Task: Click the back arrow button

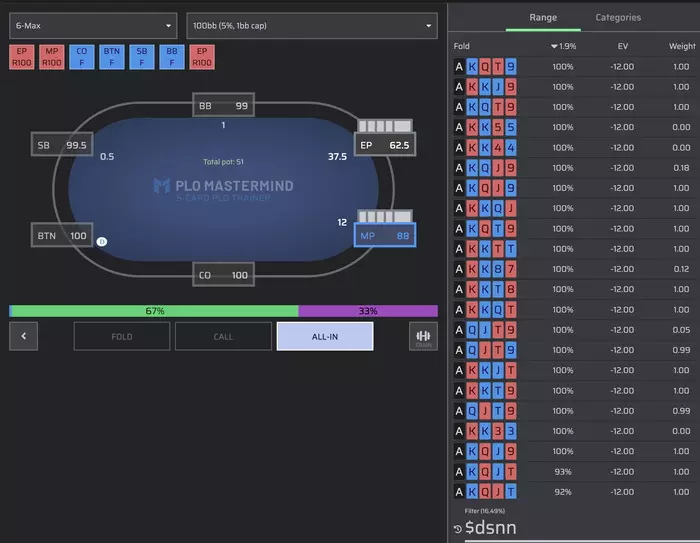Action: [x=23, y=336]
